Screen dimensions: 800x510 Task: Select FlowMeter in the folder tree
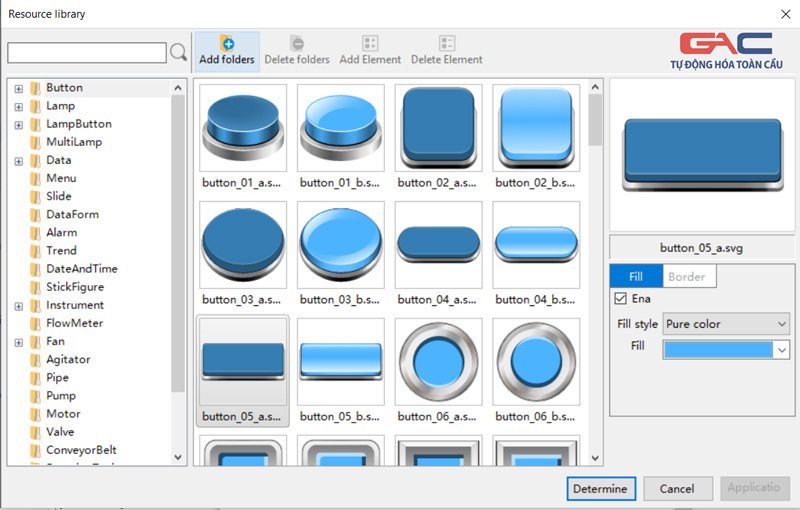coord(74,323)
